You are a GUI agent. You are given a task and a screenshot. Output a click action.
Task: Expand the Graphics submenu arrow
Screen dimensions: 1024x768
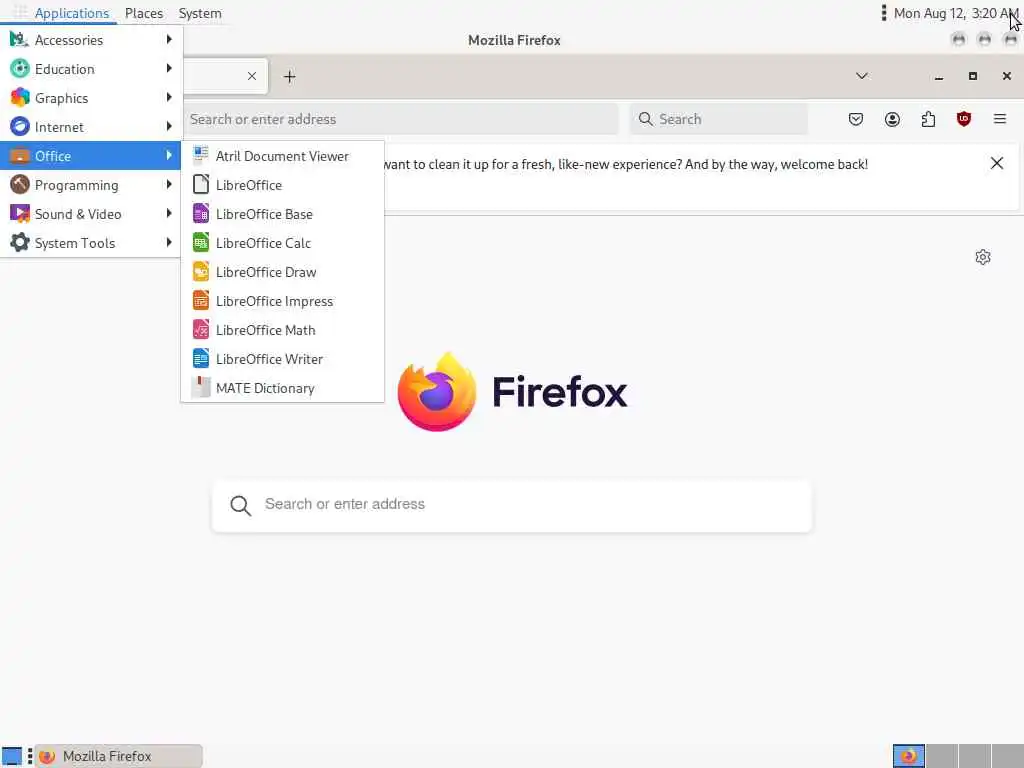pyautogui.click(x=169, y=97)
